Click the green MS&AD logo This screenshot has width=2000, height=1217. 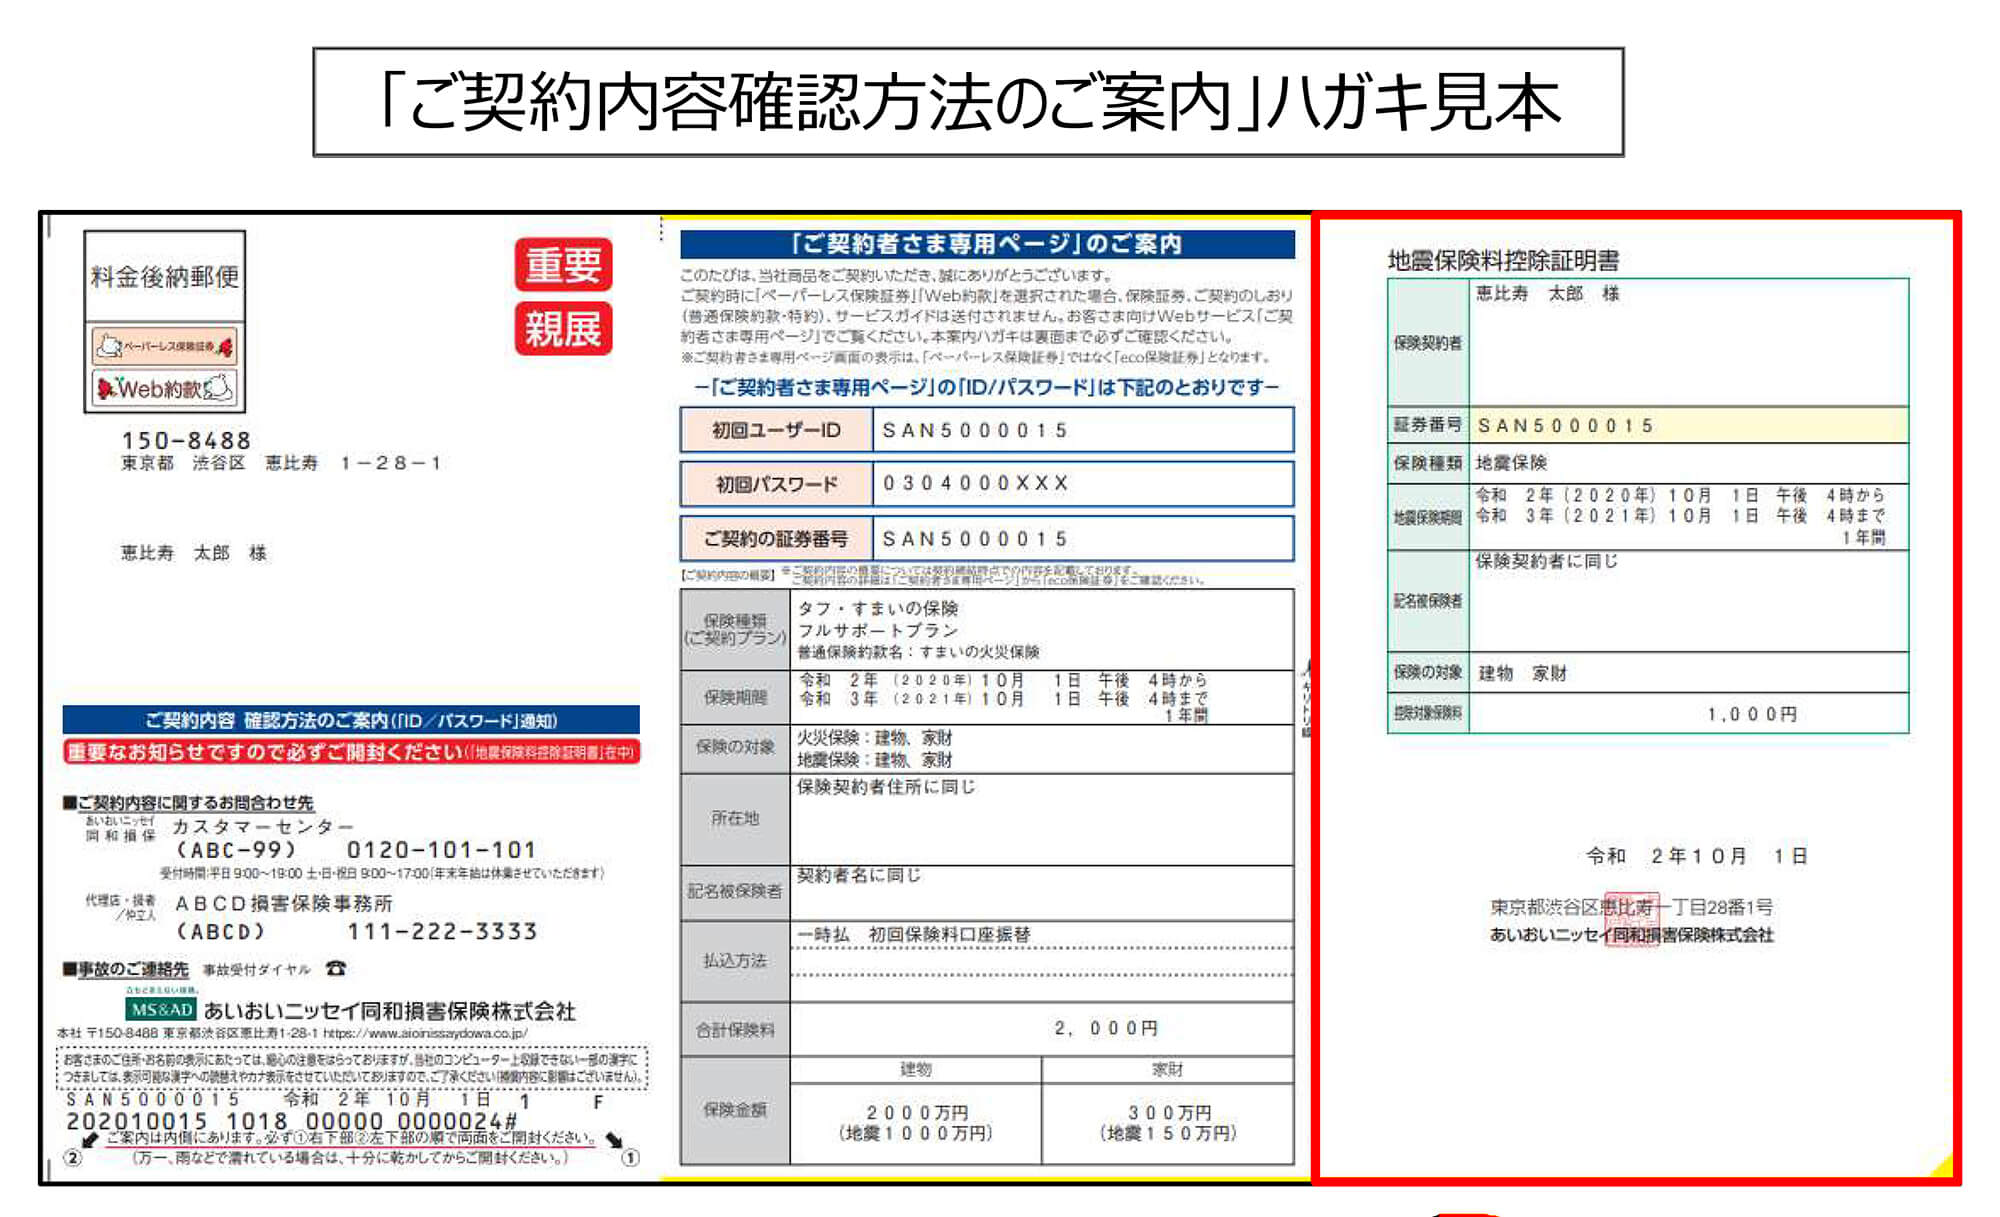tap(161, 1010)
